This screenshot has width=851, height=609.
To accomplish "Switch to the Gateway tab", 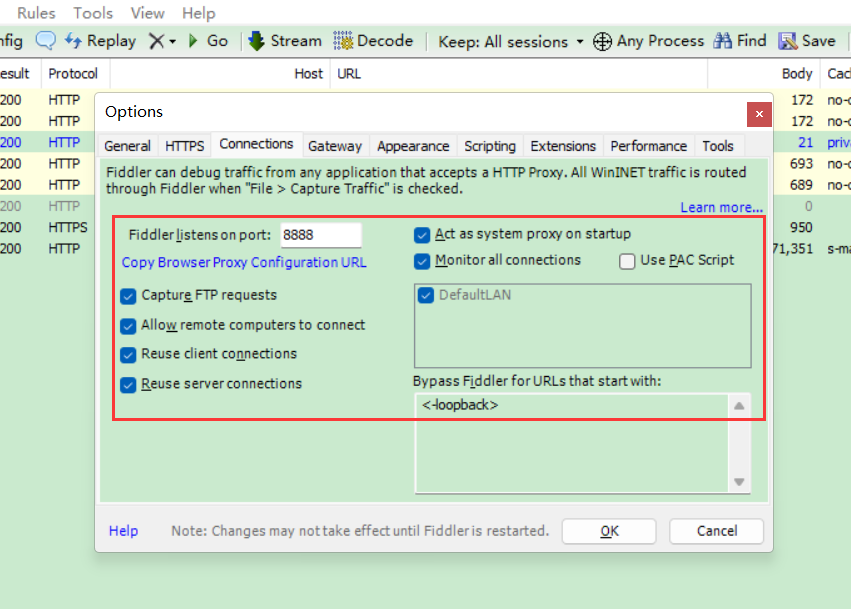I will tap(335, 146).
